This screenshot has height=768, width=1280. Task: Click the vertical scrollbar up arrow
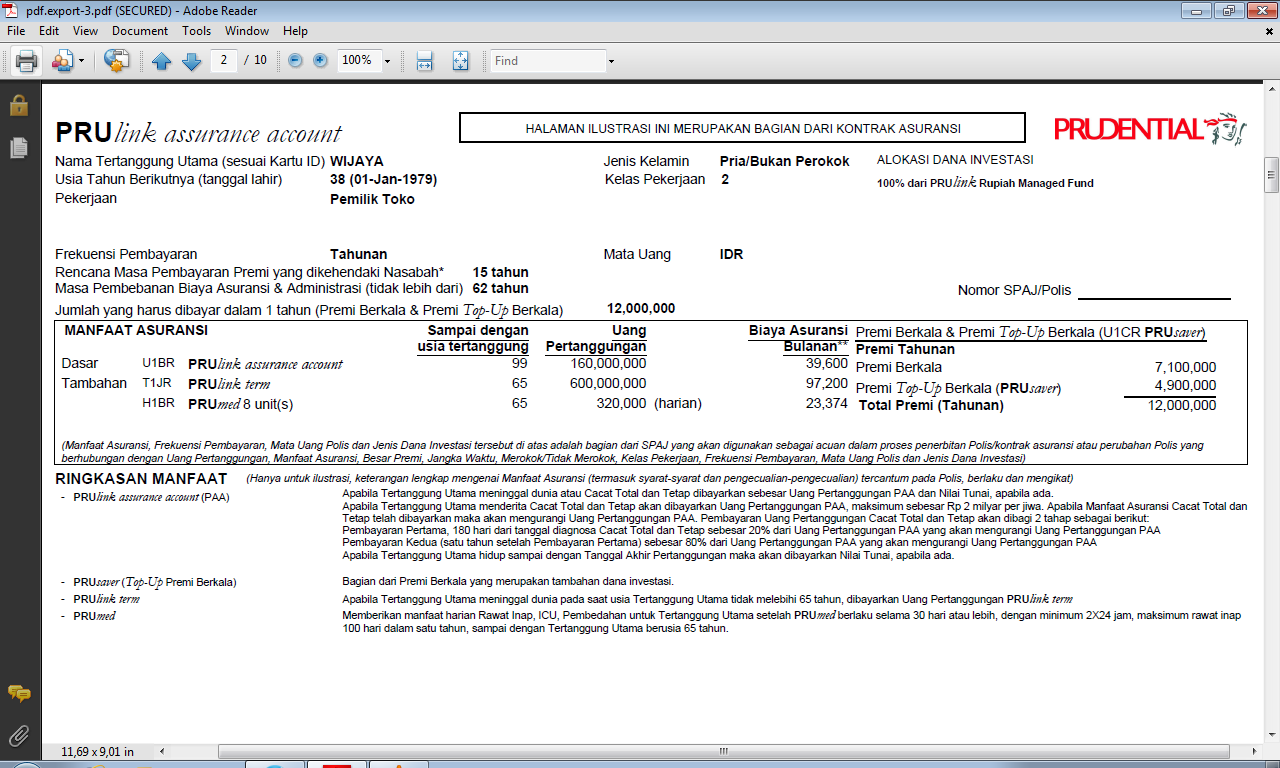click(1271, 89)
